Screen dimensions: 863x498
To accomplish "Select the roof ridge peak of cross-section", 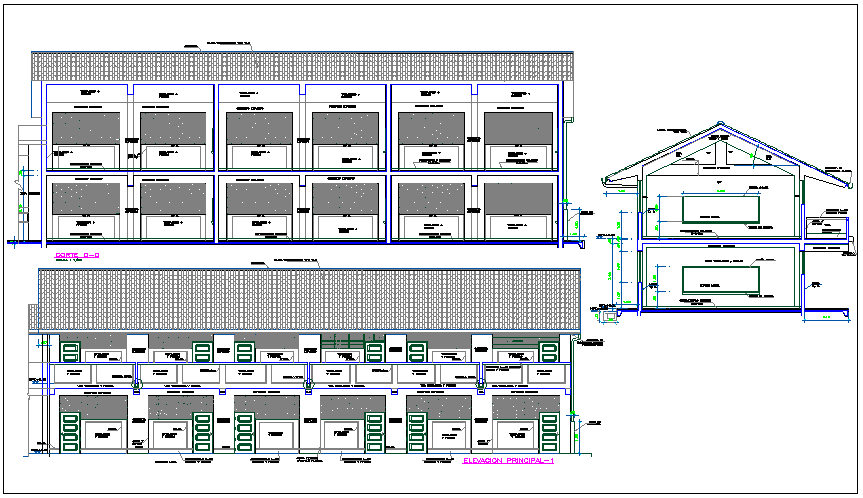I will (720, 127).
